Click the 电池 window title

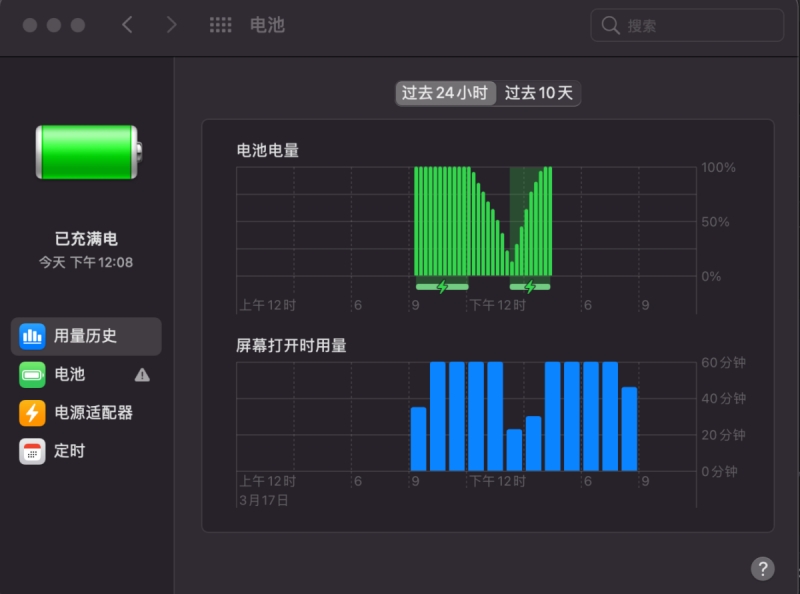click(x=267, y=25)
